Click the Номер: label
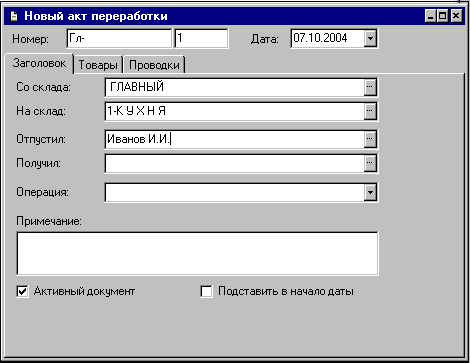The height and width of the screenshot is (363, 470). tap(30, 39)
